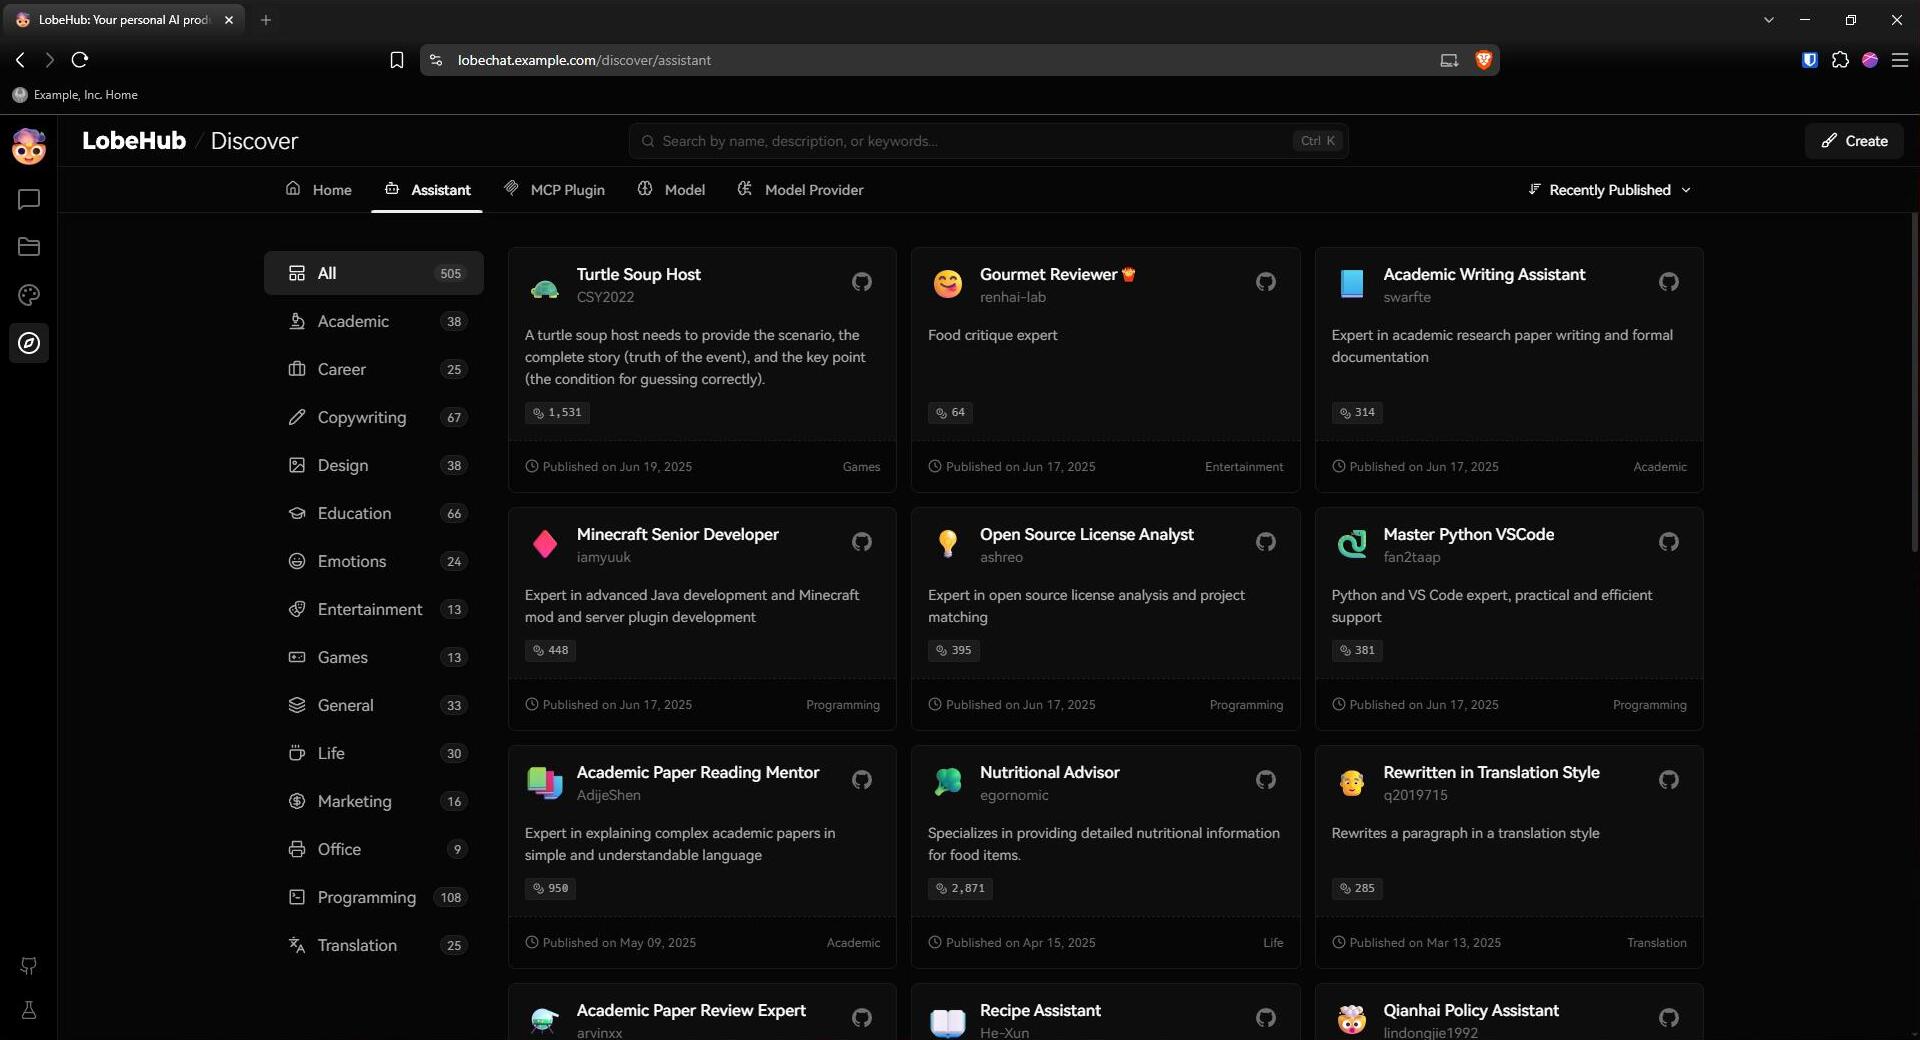Open GitHub link on Turtle Soup Host card
The height and width of the screenshot is (1040, 1920).
pyautogui.click(x=862, y=282)
